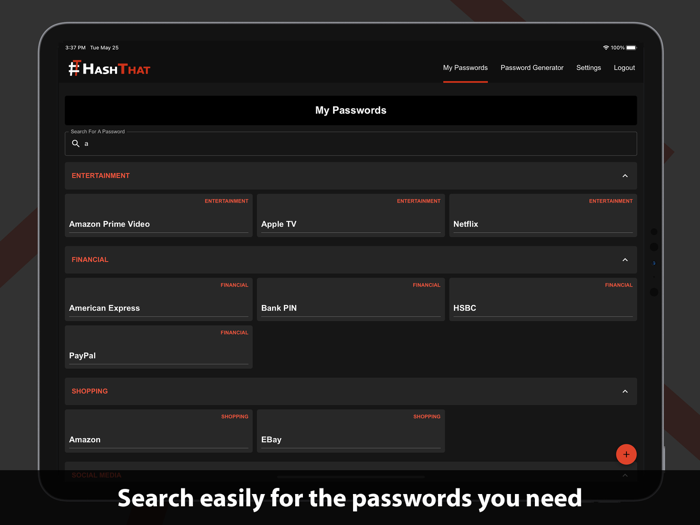This screenshot has height=525, width=700.
Task: Click the My Passwords page title
Action: click(351, 110)
